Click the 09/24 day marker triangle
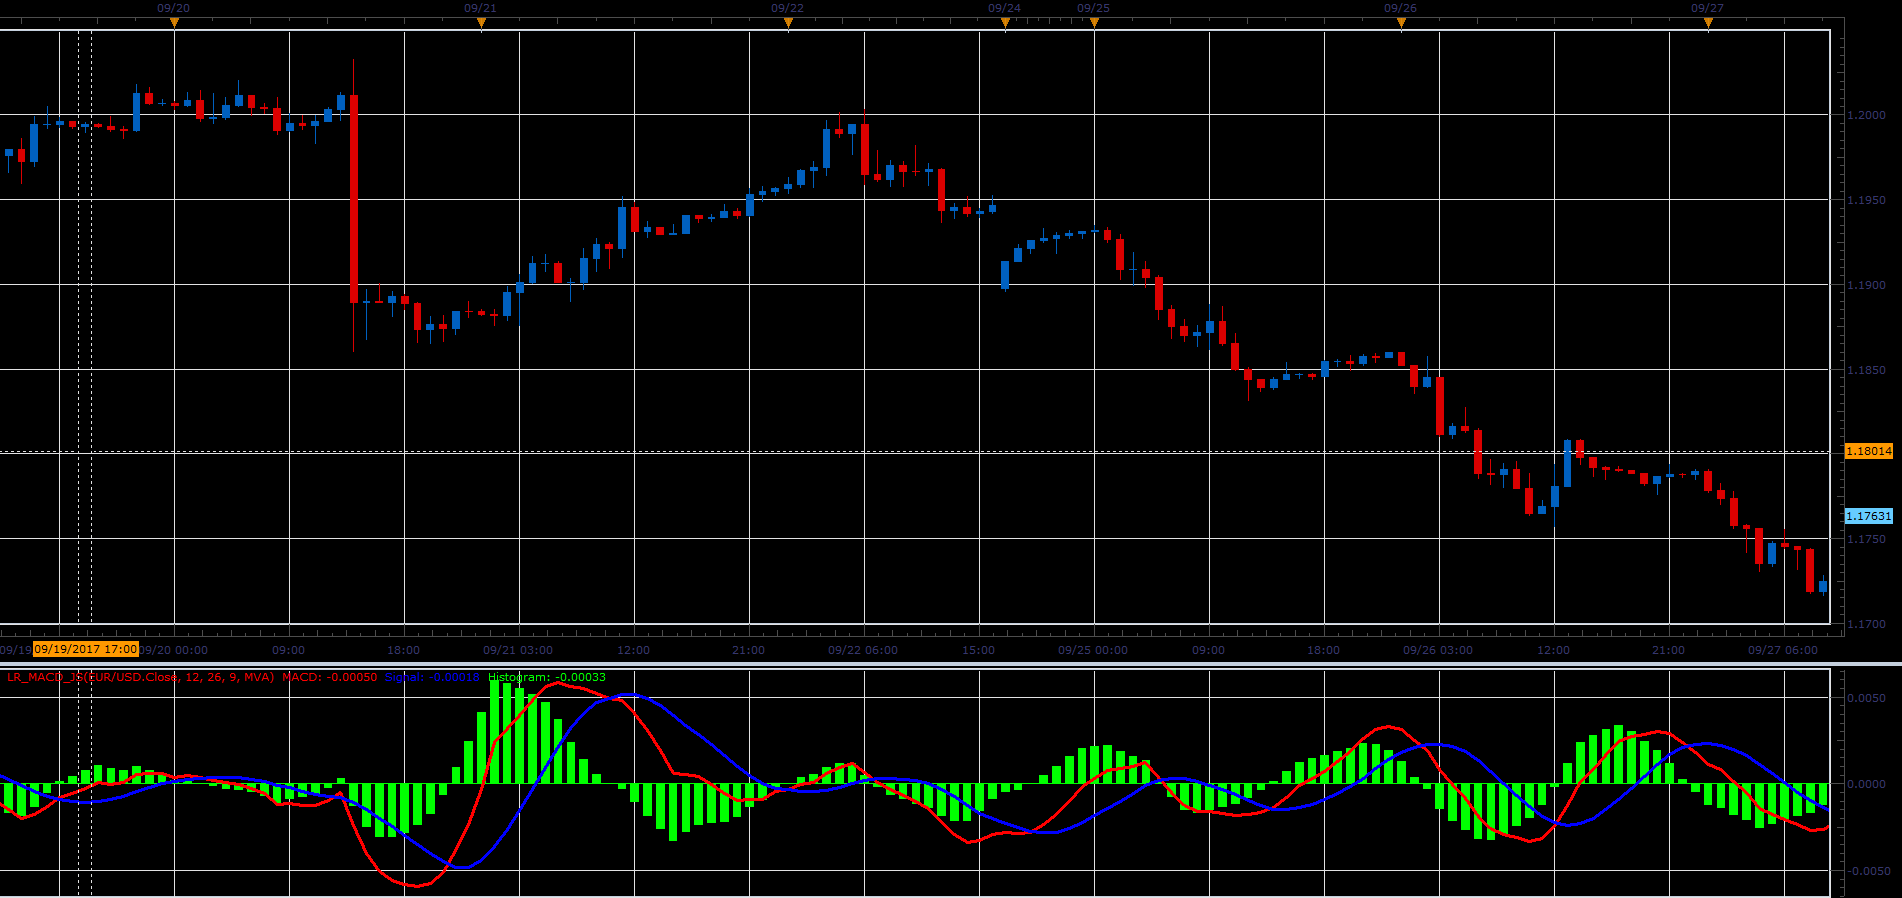The image size is (1902, 898). pyautogui.click(x=1005, y=22)
